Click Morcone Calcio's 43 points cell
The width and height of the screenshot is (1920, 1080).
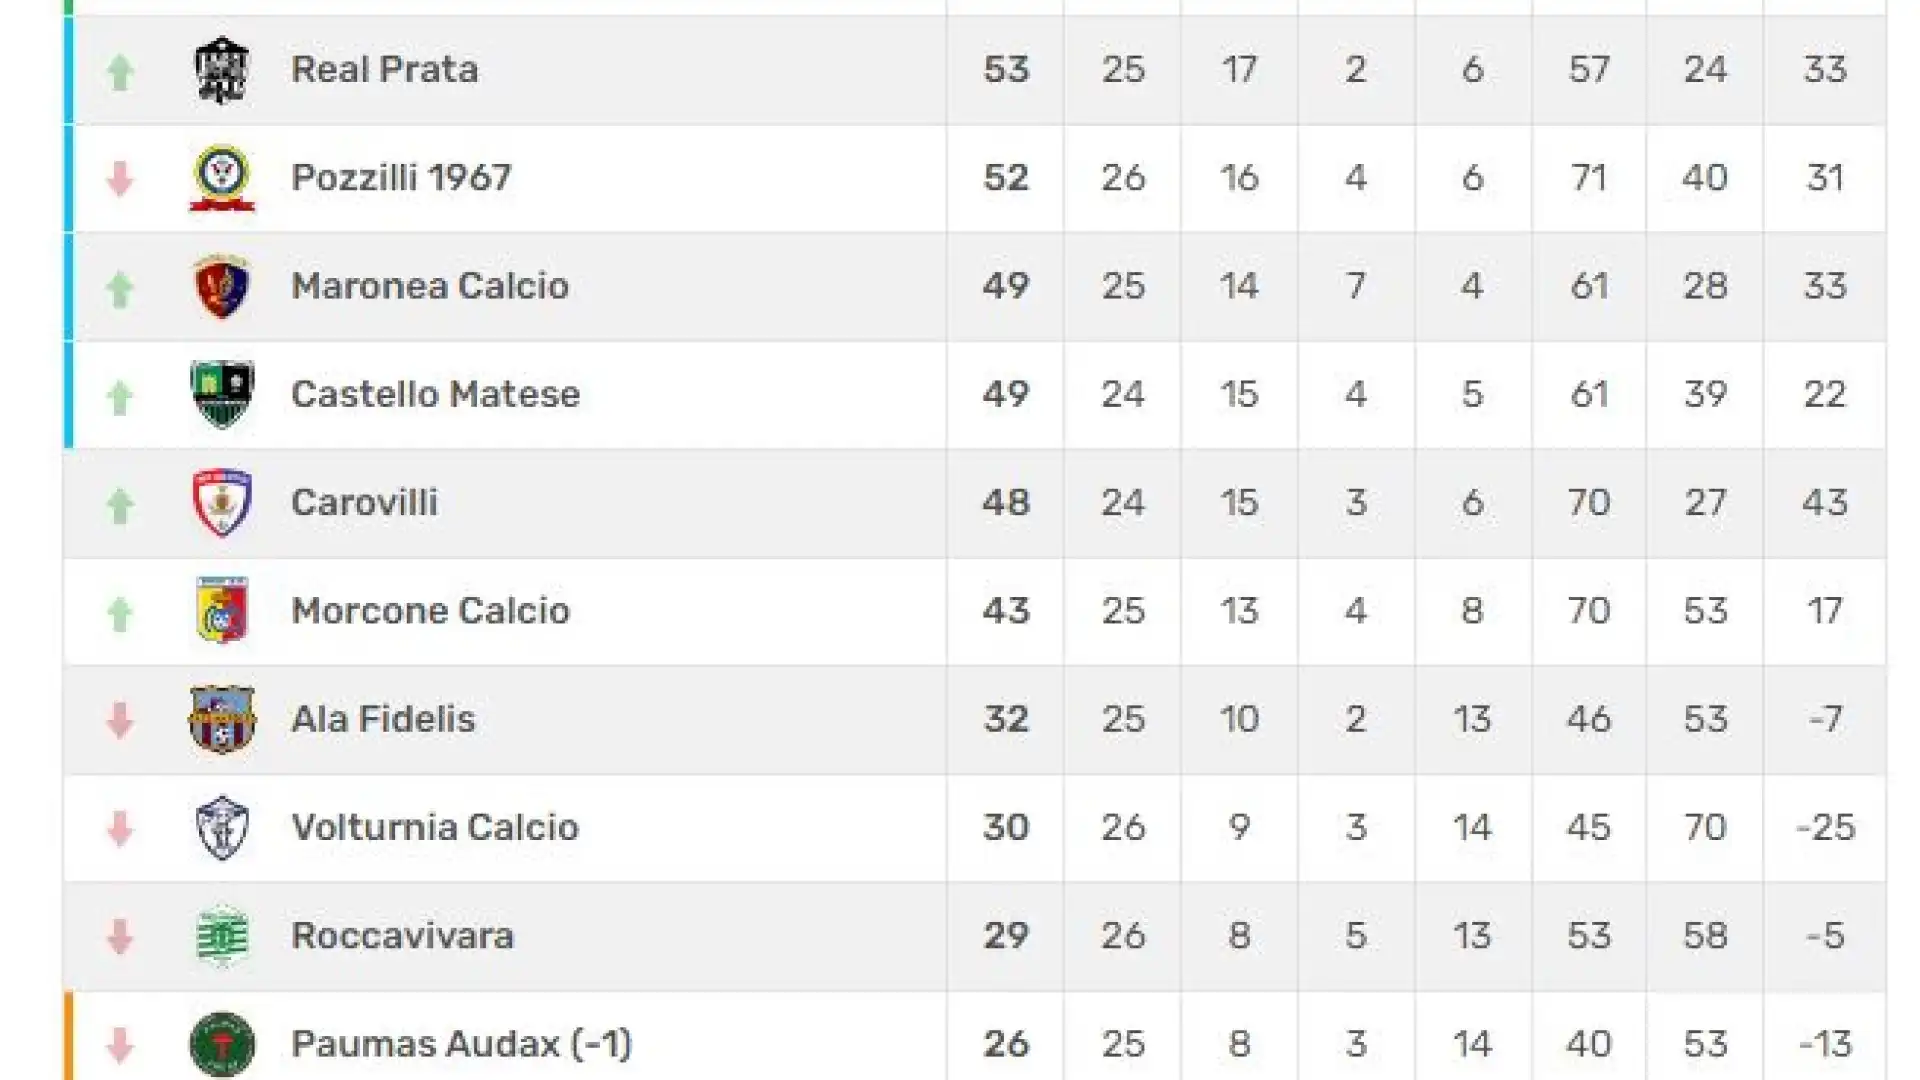[1005, 611]
